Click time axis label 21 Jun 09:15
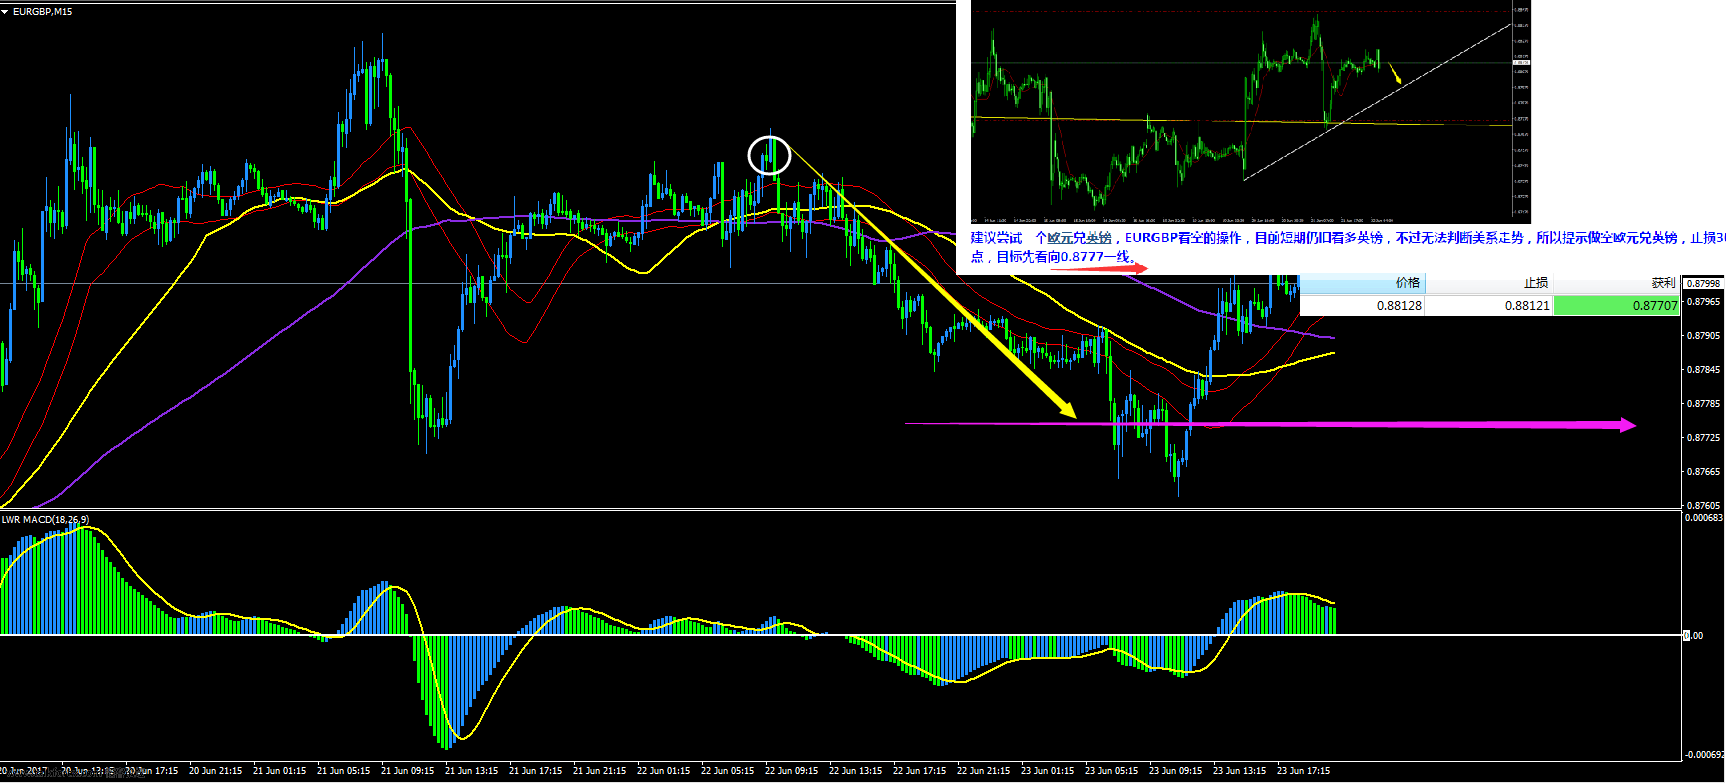The image size is (1726, 783). (x=407, y=771)
